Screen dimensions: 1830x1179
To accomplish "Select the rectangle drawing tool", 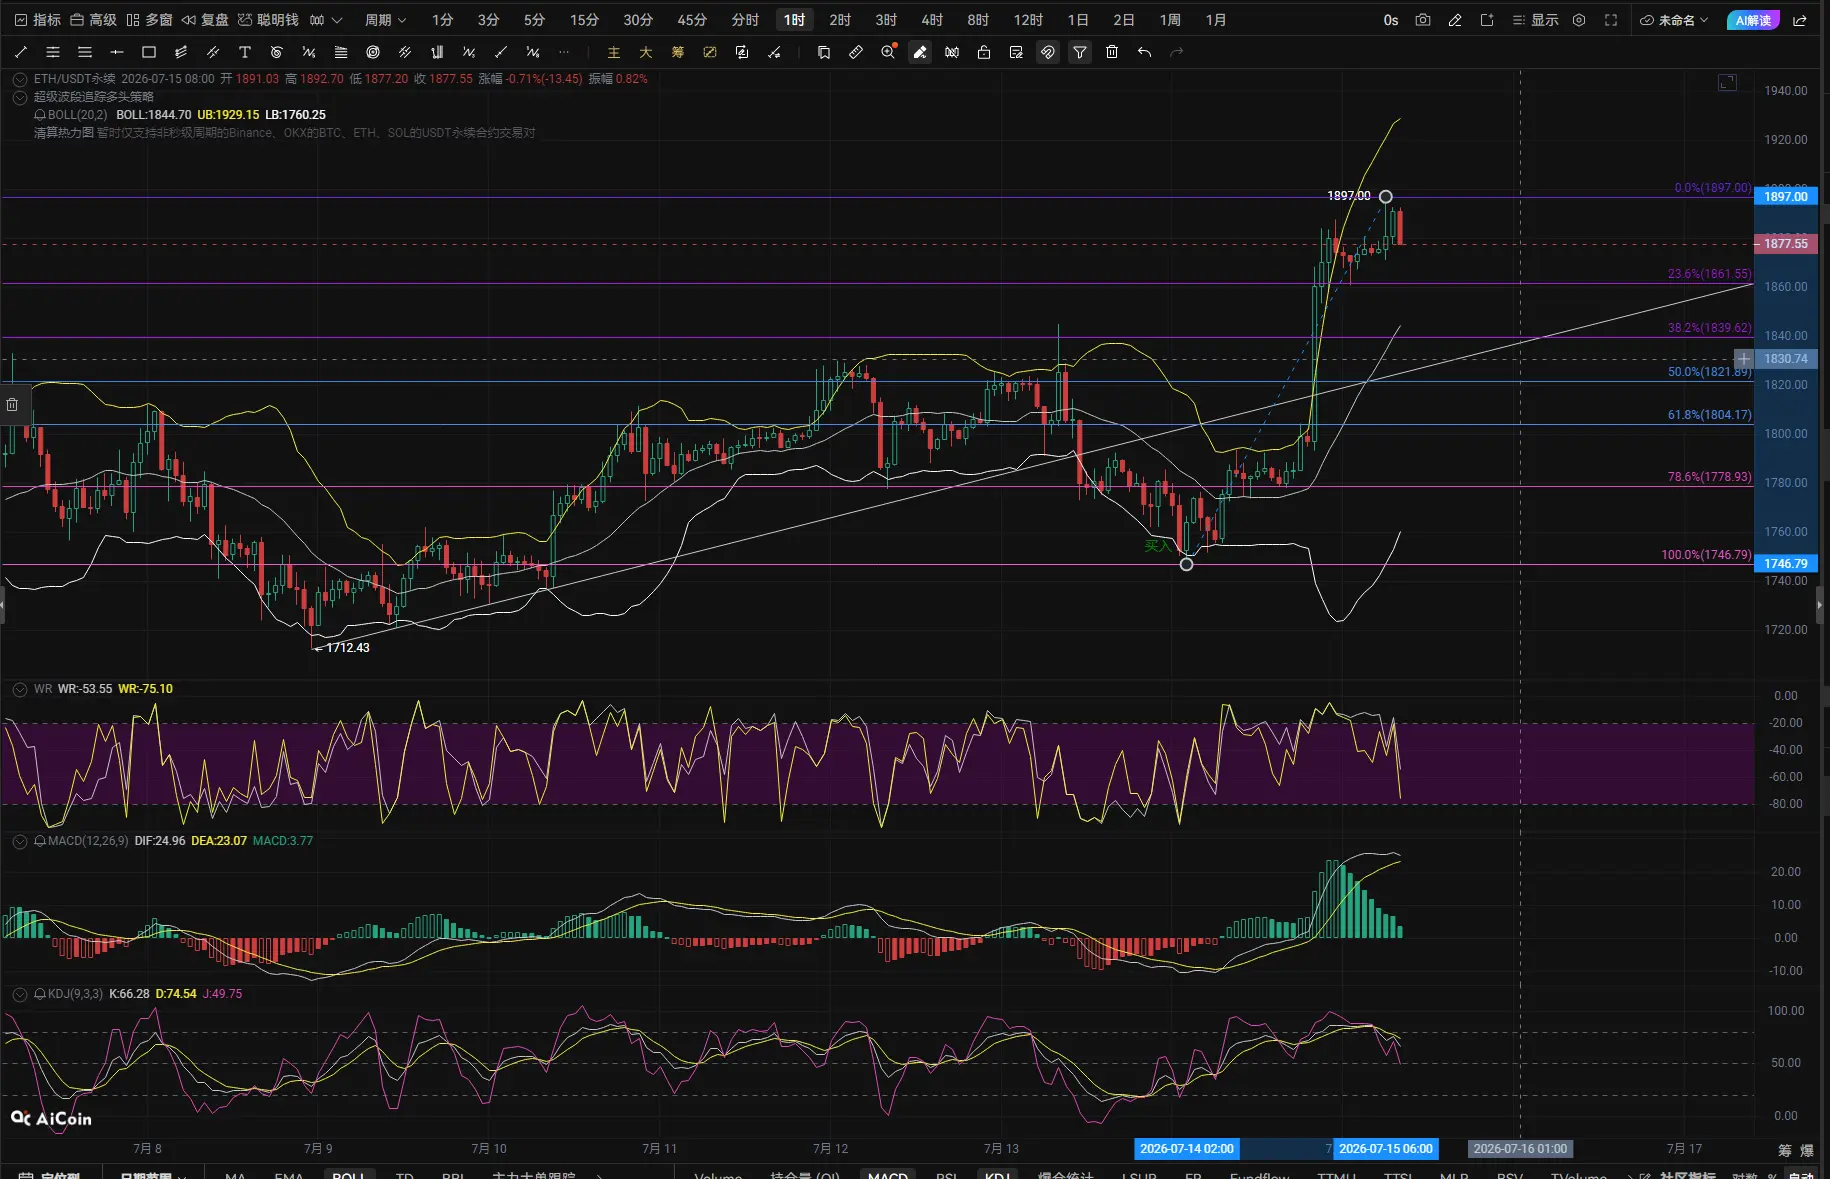I will pyautogui.click(x=149, y=52).
